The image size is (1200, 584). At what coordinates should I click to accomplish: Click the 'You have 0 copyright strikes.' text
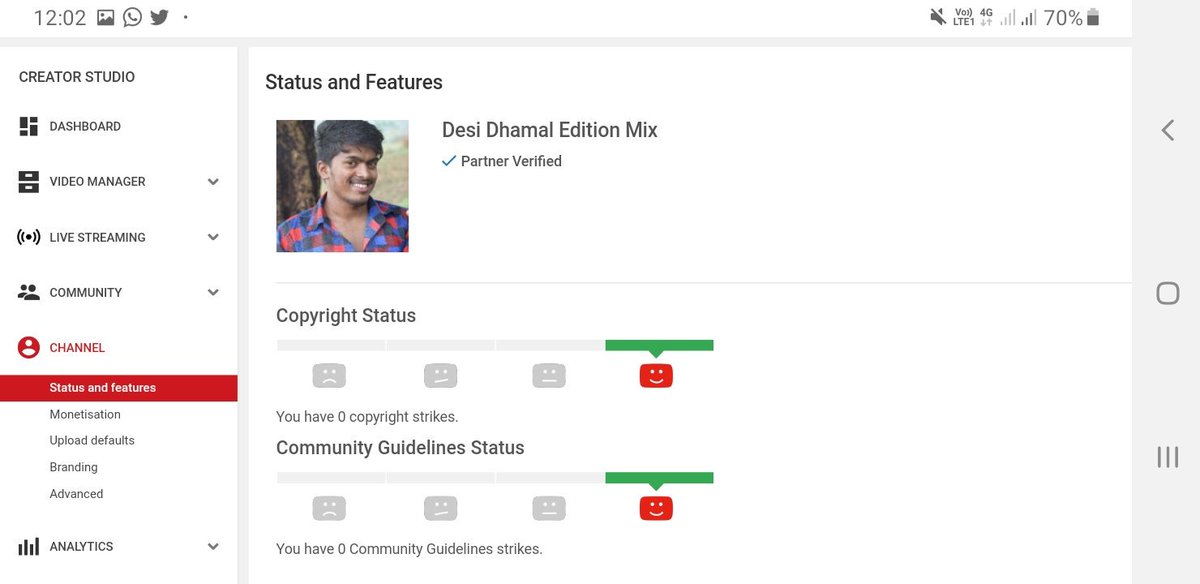(367, 417)
